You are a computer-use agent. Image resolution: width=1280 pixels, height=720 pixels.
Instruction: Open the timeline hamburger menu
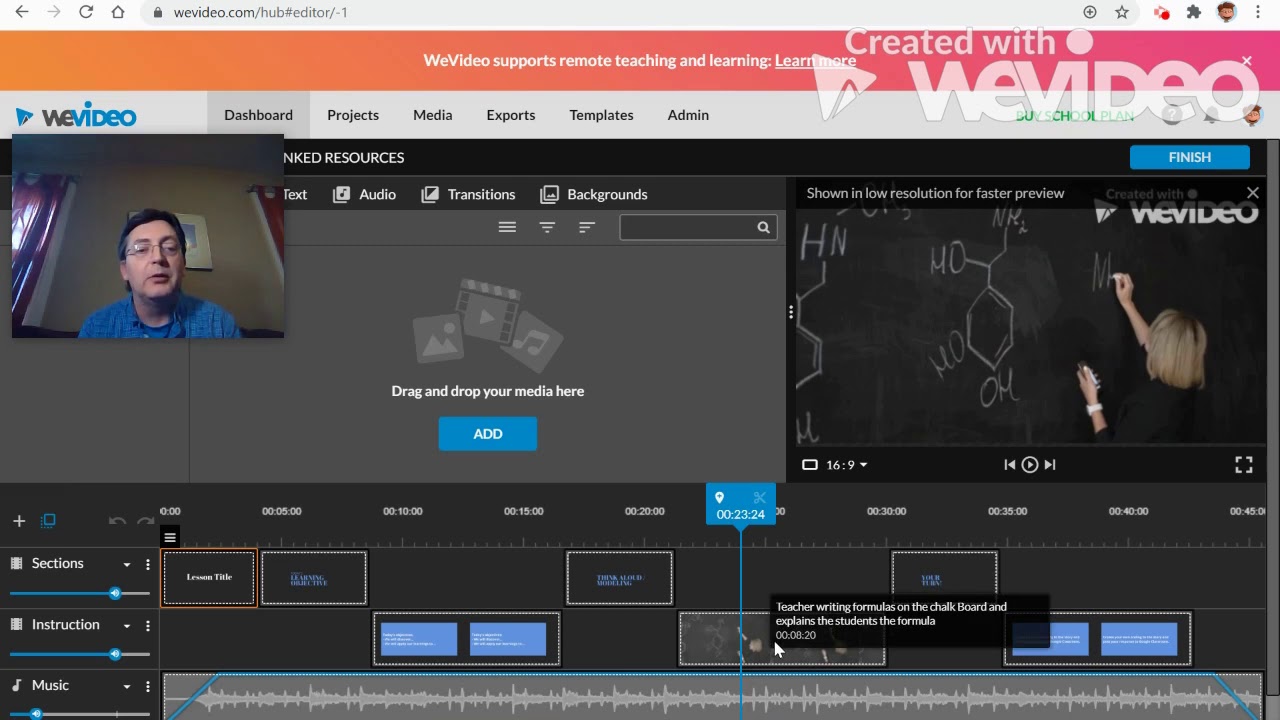[x=170, y=538]
